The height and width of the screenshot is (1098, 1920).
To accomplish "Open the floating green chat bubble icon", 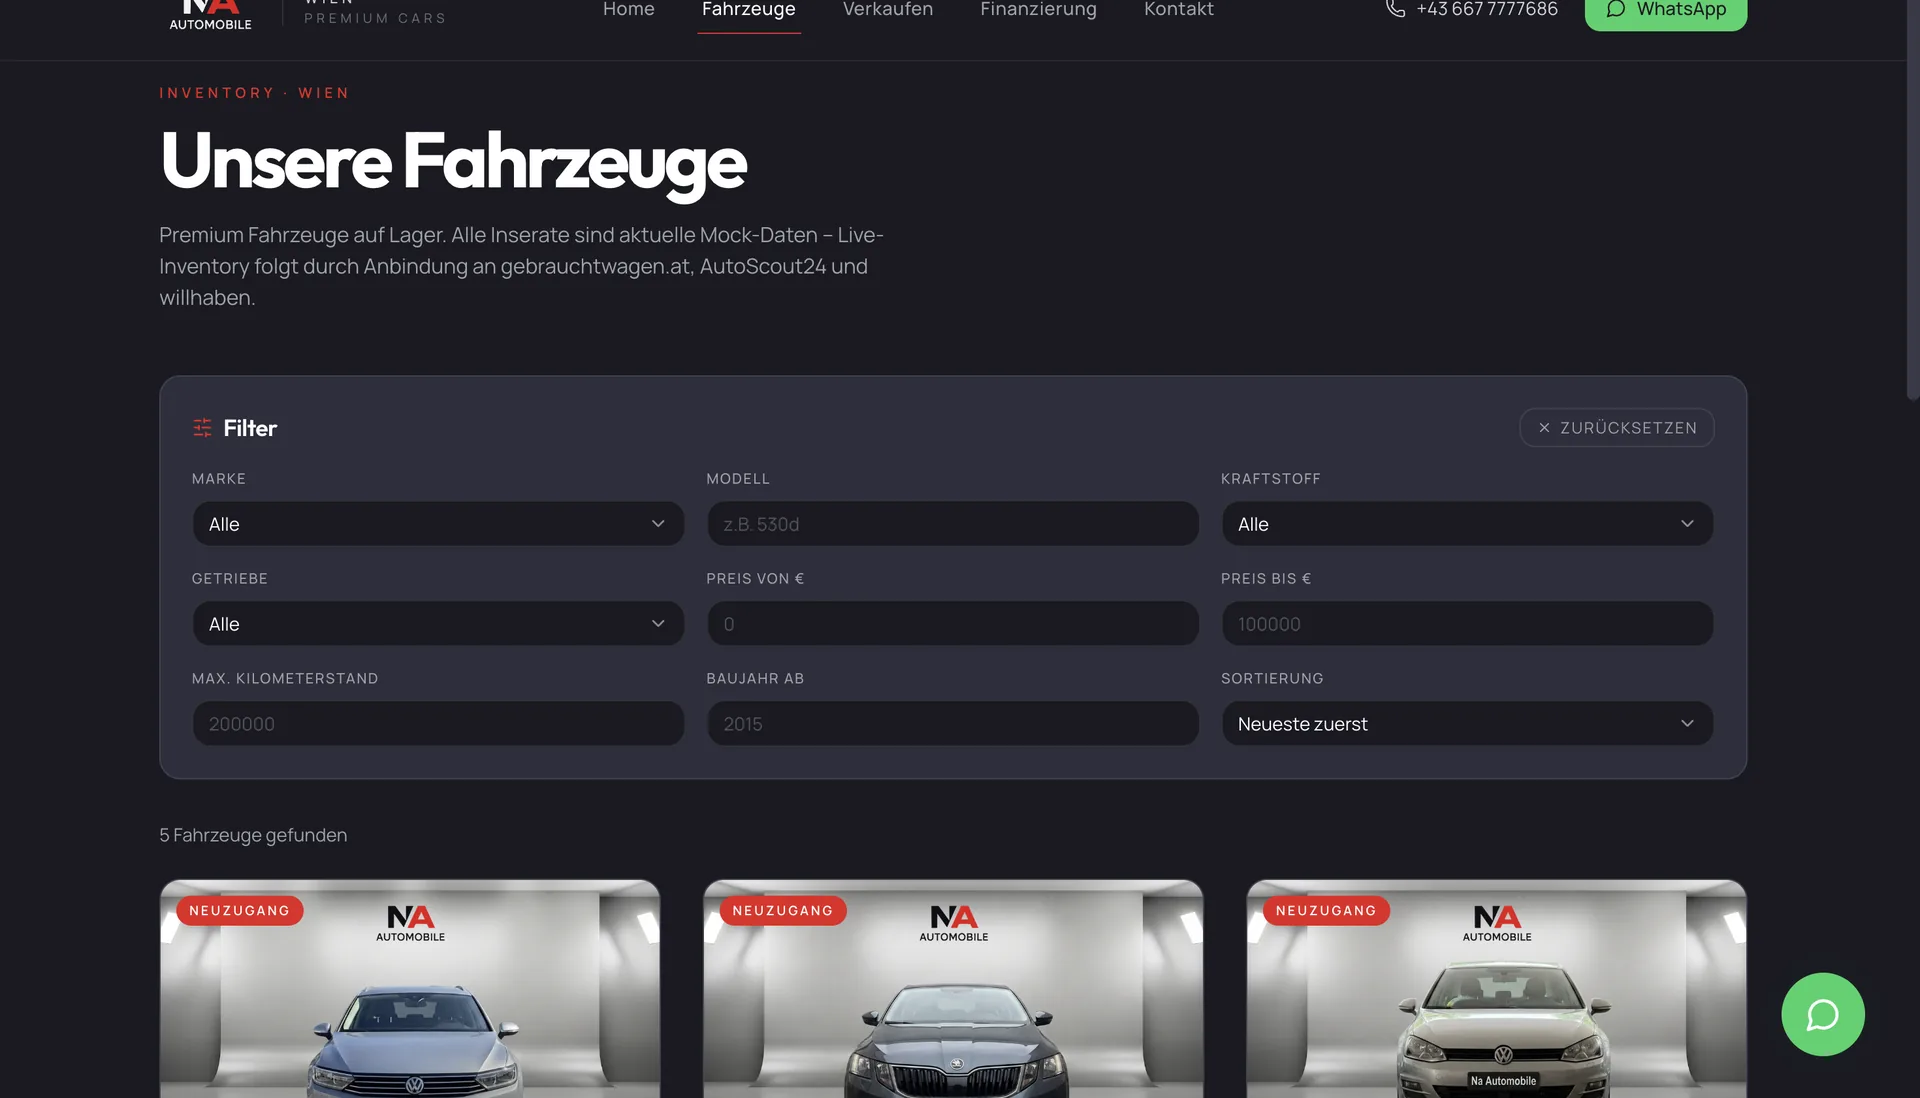I will tap(1822, 1014).
